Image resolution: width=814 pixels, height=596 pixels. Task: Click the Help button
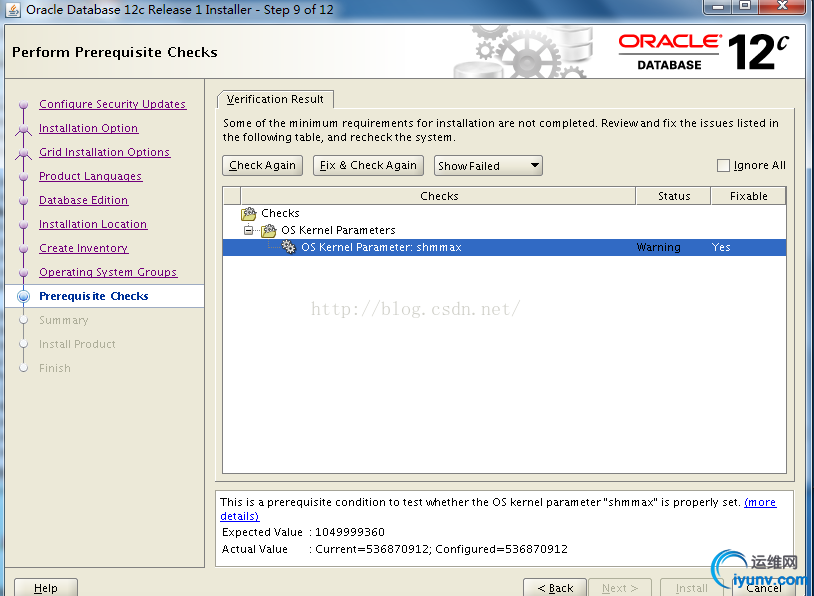coord(46,588)
